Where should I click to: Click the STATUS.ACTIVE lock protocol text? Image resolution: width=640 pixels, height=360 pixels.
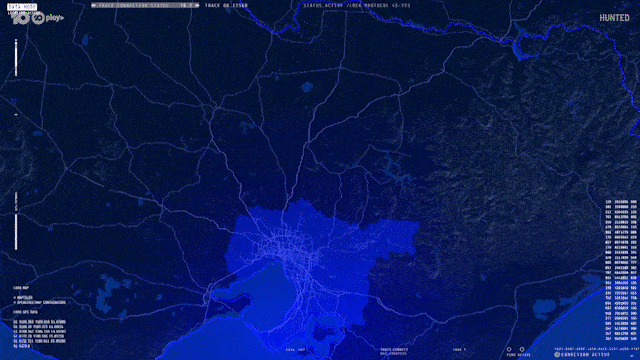click(357, 5)
